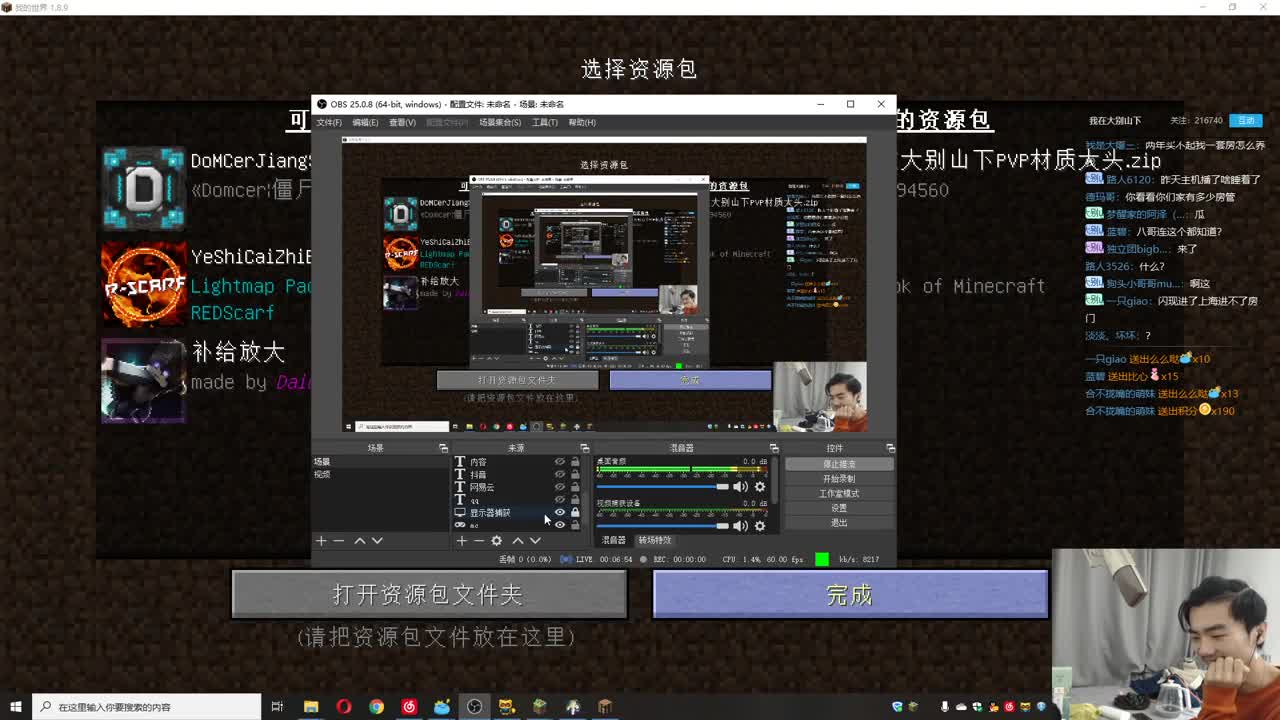
Task: Toggle visibility of the 网易云 source
Action: 560,486
